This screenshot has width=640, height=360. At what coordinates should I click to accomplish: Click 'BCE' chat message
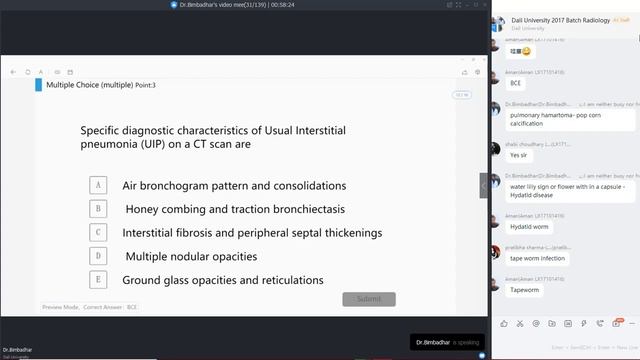click(516, 83)
